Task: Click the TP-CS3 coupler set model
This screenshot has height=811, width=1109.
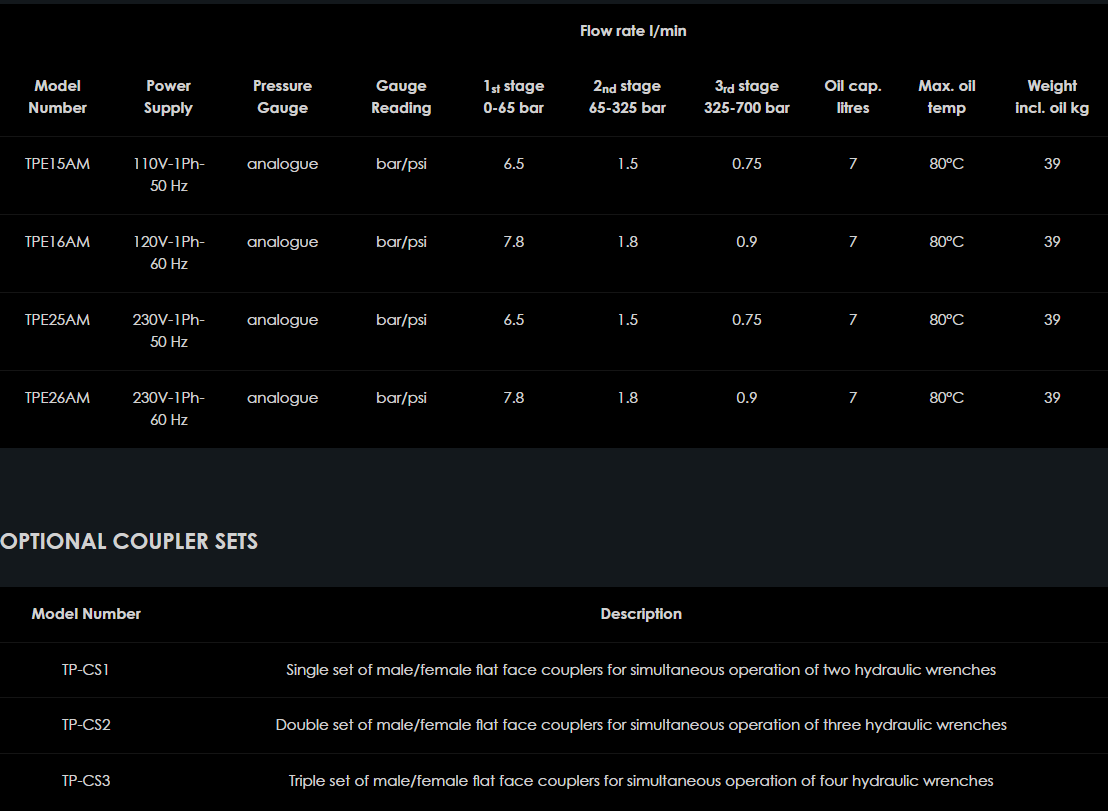Action: coord(85,780)
